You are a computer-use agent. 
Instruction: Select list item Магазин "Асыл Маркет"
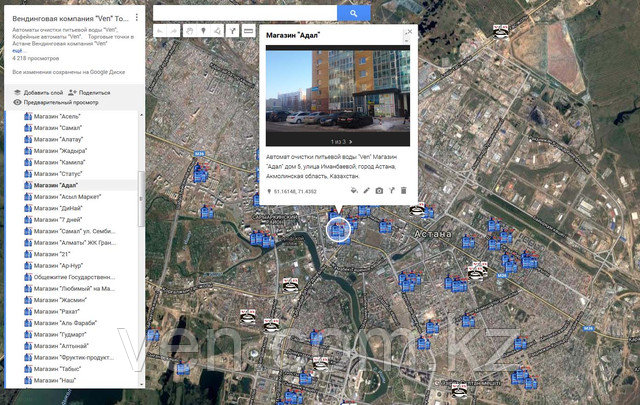(x=67, y=197)
